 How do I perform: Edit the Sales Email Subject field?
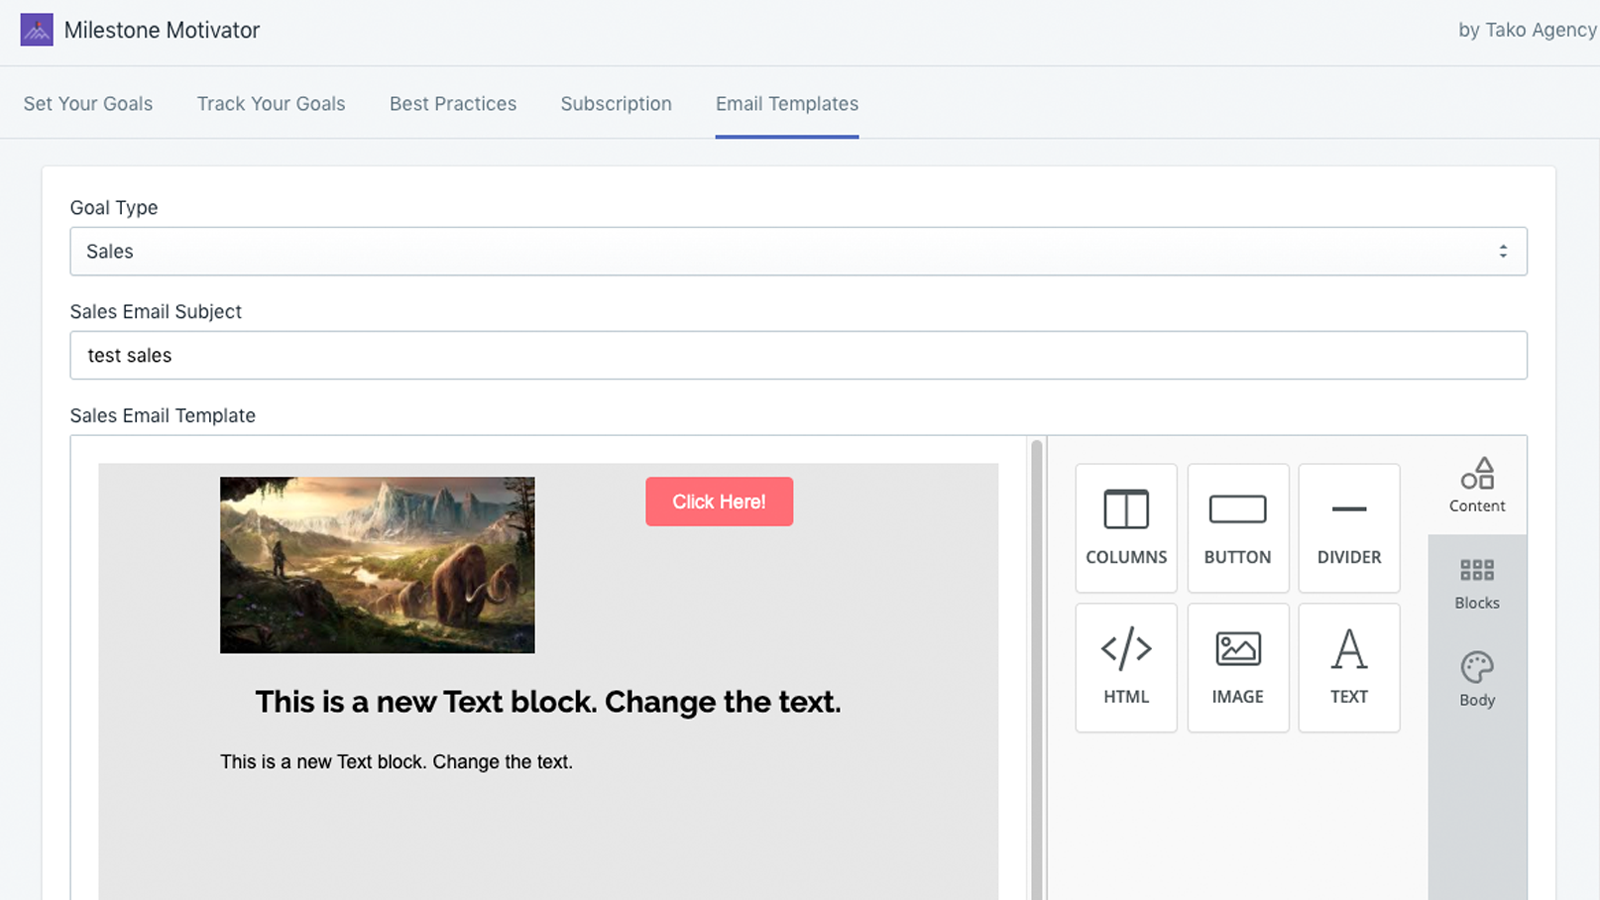pyautogui.click(x=798, y=355)
